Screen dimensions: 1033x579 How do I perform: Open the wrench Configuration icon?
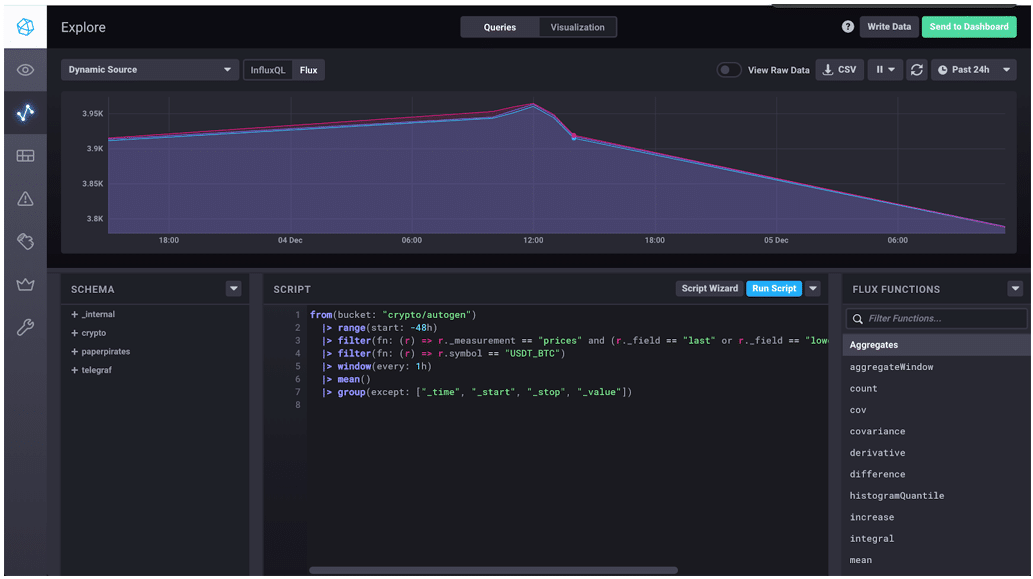(25, 328)
